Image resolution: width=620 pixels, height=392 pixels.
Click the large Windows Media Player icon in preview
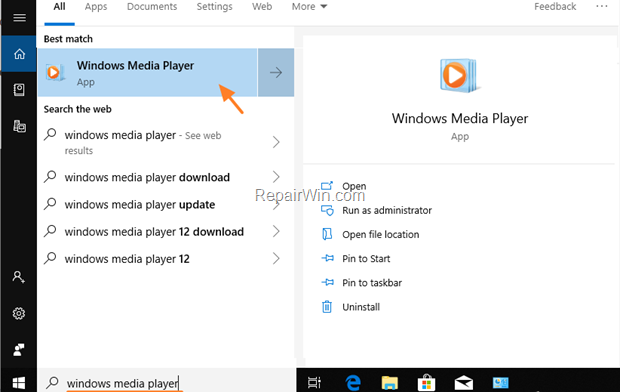click(459, 75)
